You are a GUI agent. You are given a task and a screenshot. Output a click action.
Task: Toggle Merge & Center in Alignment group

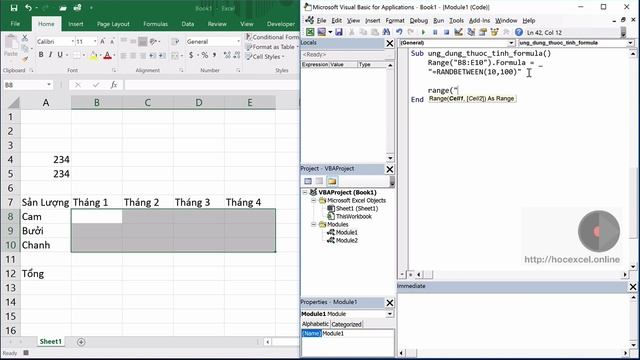click(x=175, y=56)
